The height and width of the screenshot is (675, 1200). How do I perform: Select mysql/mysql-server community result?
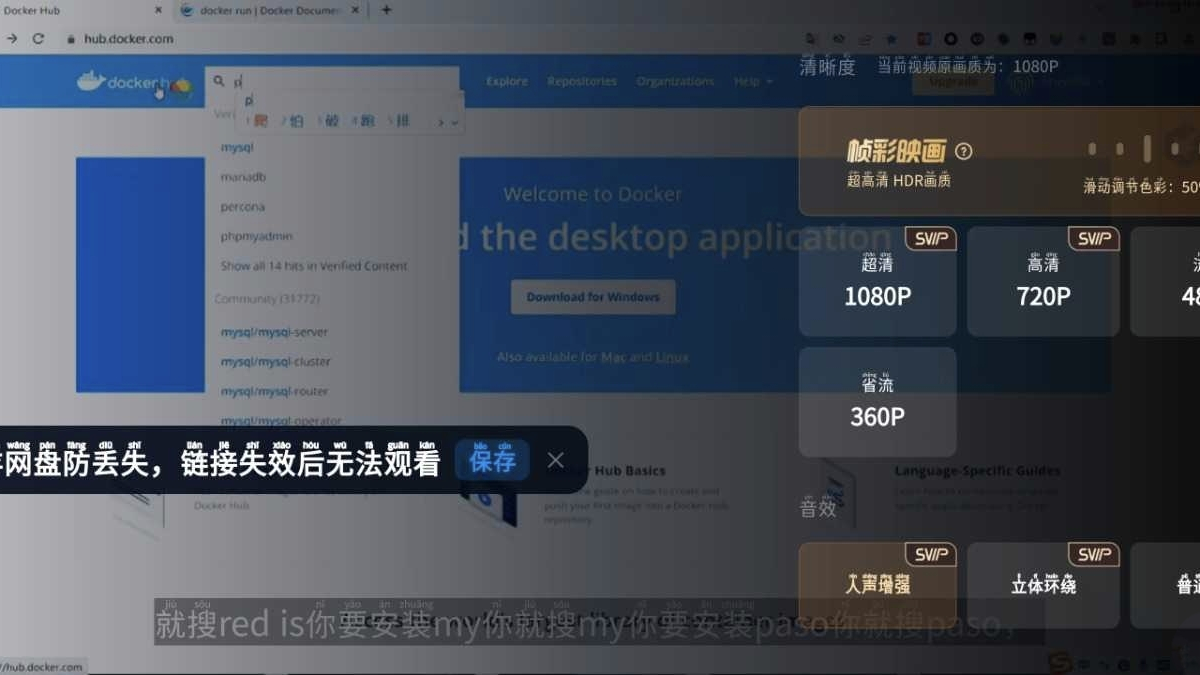coord(274,332)
